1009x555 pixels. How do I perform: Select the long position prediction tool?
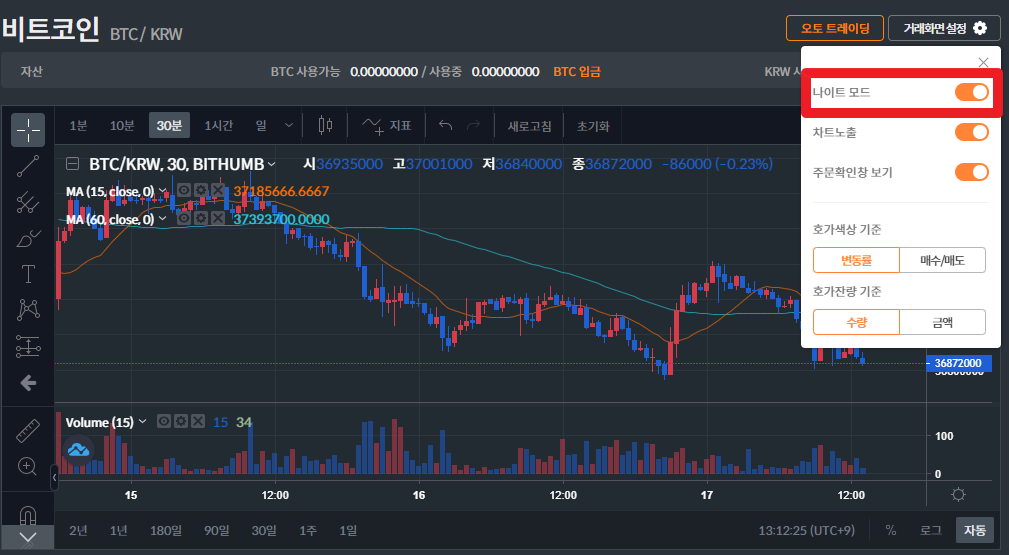[28, 346]
